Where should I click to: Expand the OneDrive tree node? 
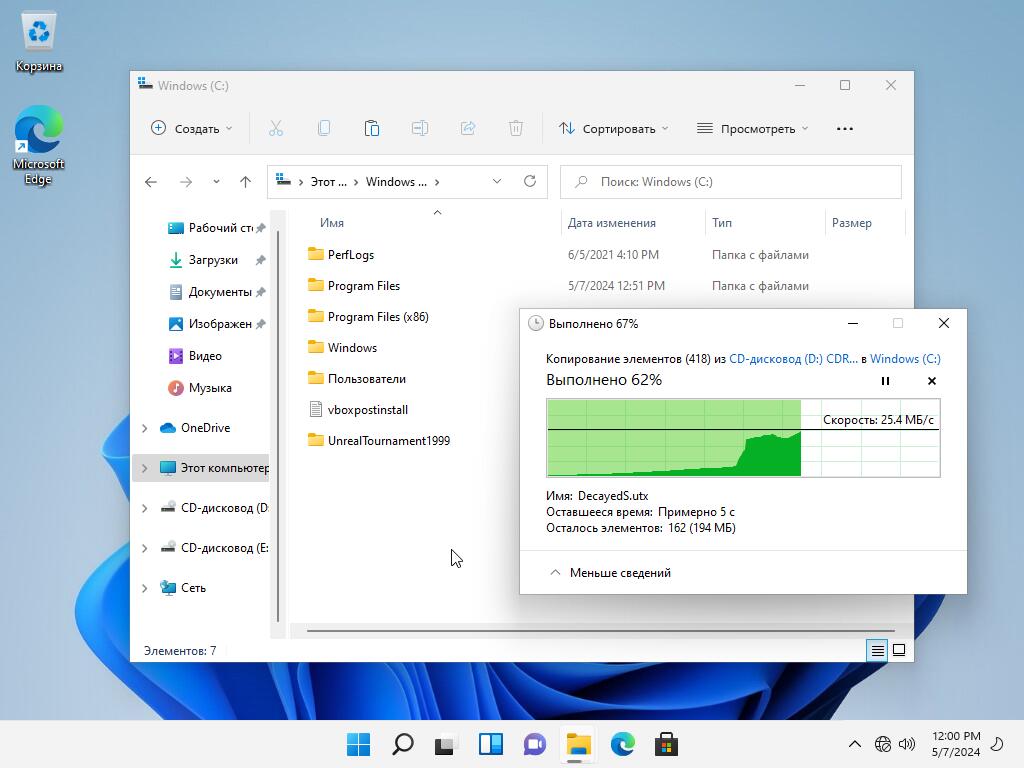pos(145,428)
